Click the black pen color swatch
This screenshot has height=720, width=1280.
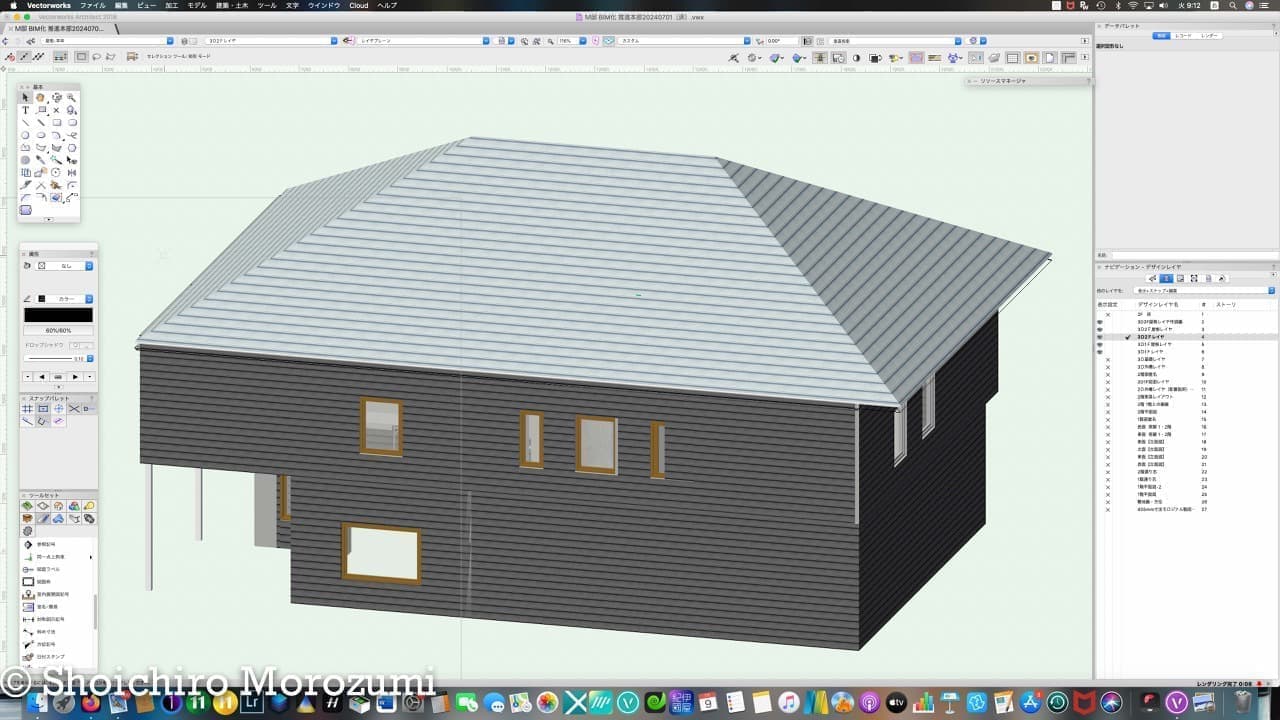[x=58, y=315]
